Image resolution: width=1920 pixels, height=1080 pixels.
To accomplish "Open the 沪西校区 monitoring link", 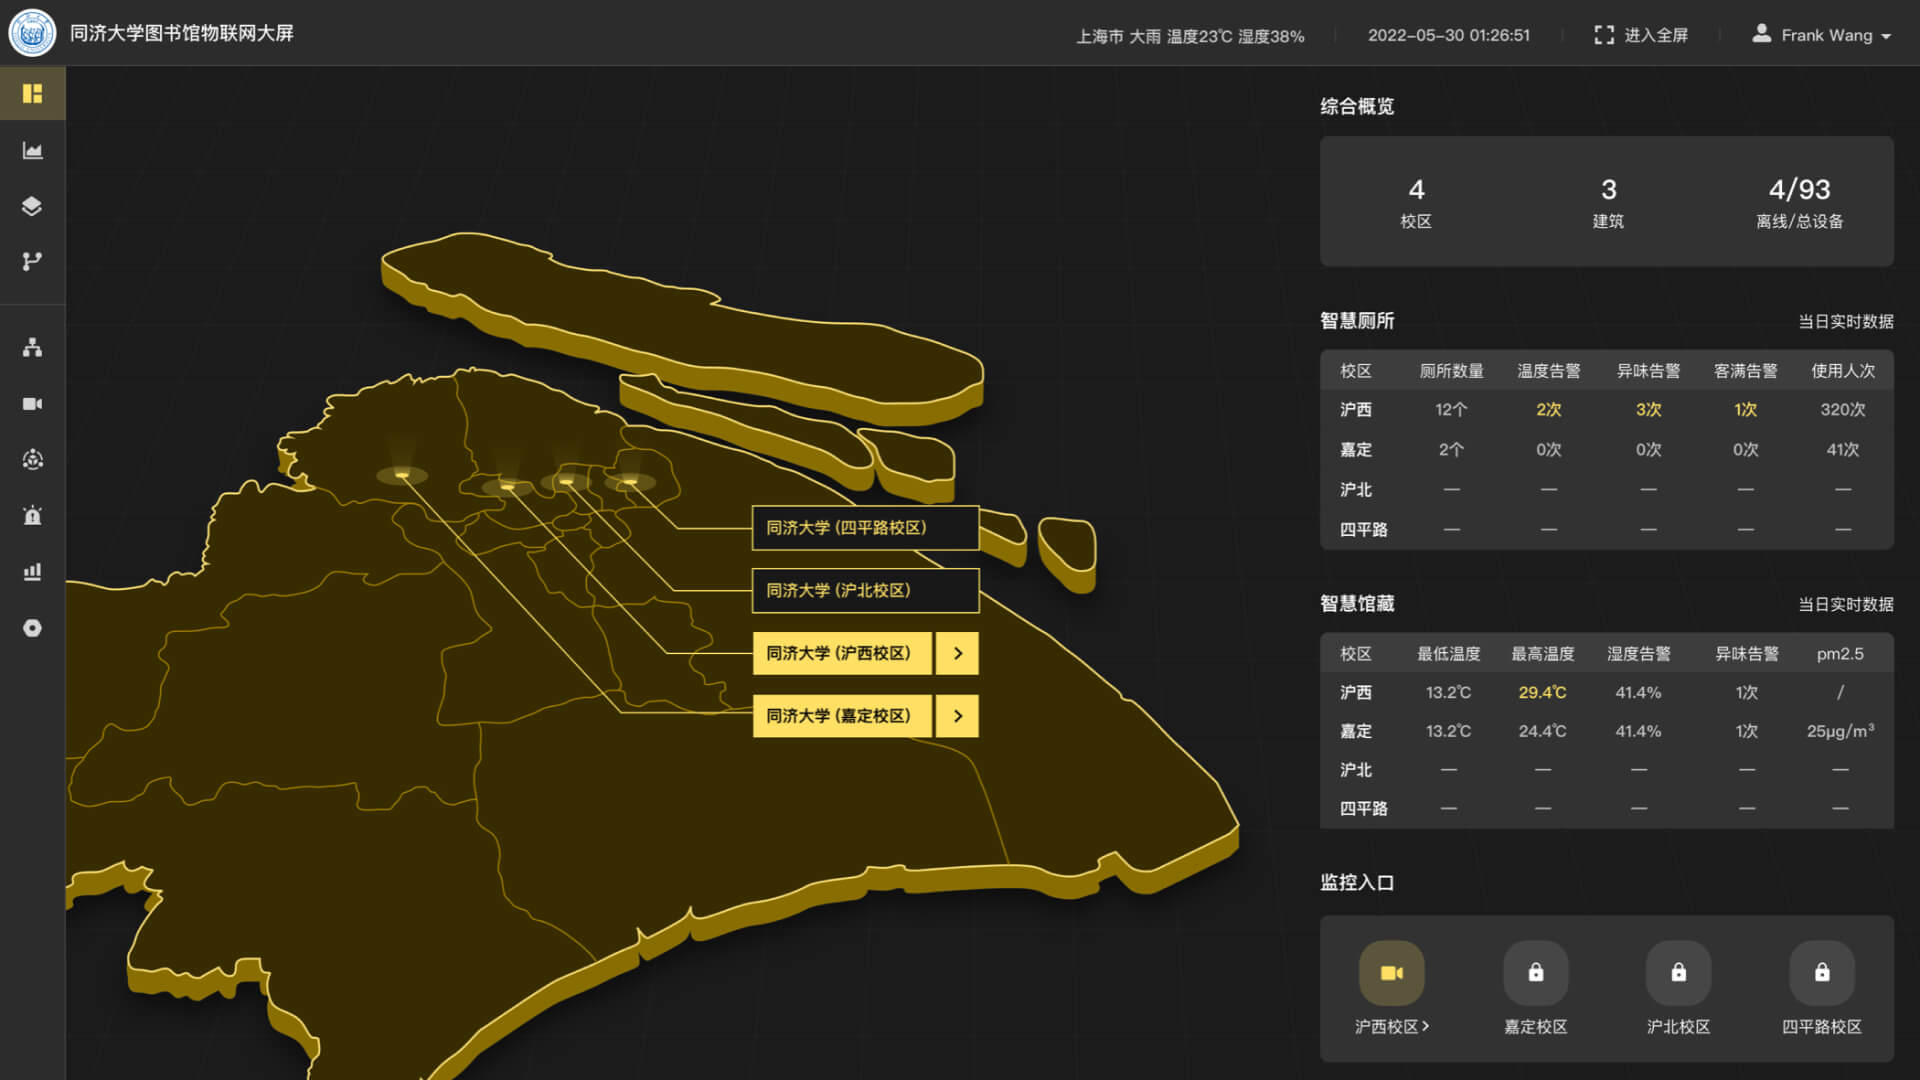I will 1392,1027.
